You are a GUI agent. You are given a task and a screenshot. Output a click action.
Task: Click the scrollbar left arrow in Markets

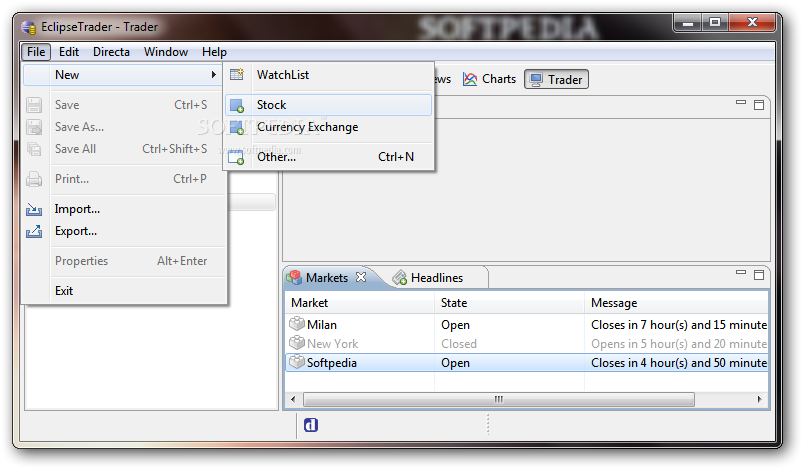click(293, 399)
